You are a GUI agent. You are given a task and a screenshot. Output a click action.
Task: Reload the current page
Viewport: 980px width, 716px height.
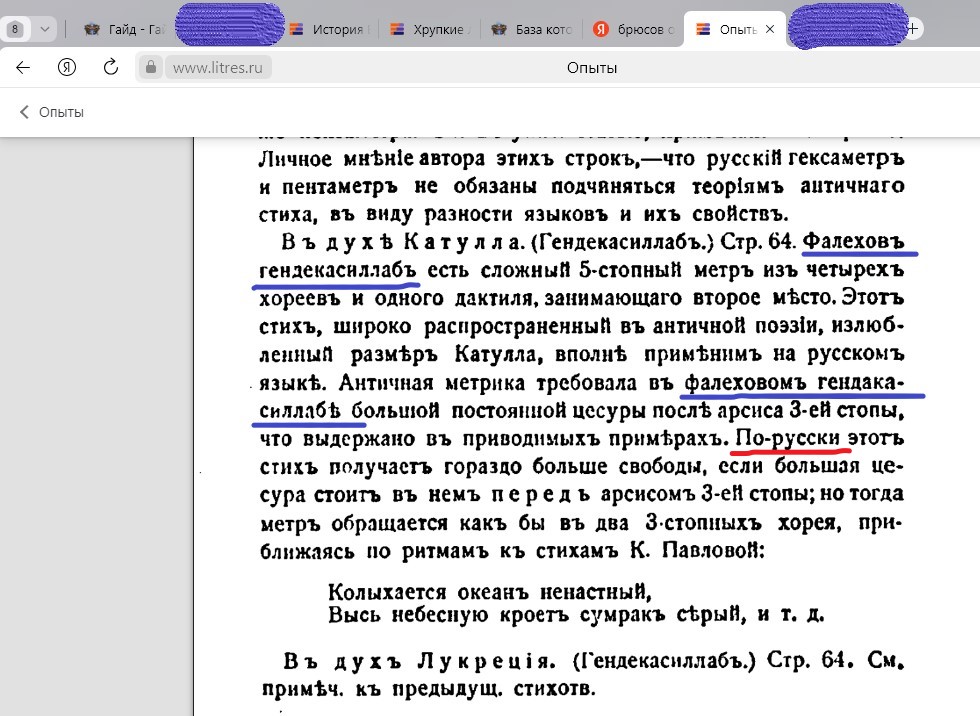click(111, 68)
